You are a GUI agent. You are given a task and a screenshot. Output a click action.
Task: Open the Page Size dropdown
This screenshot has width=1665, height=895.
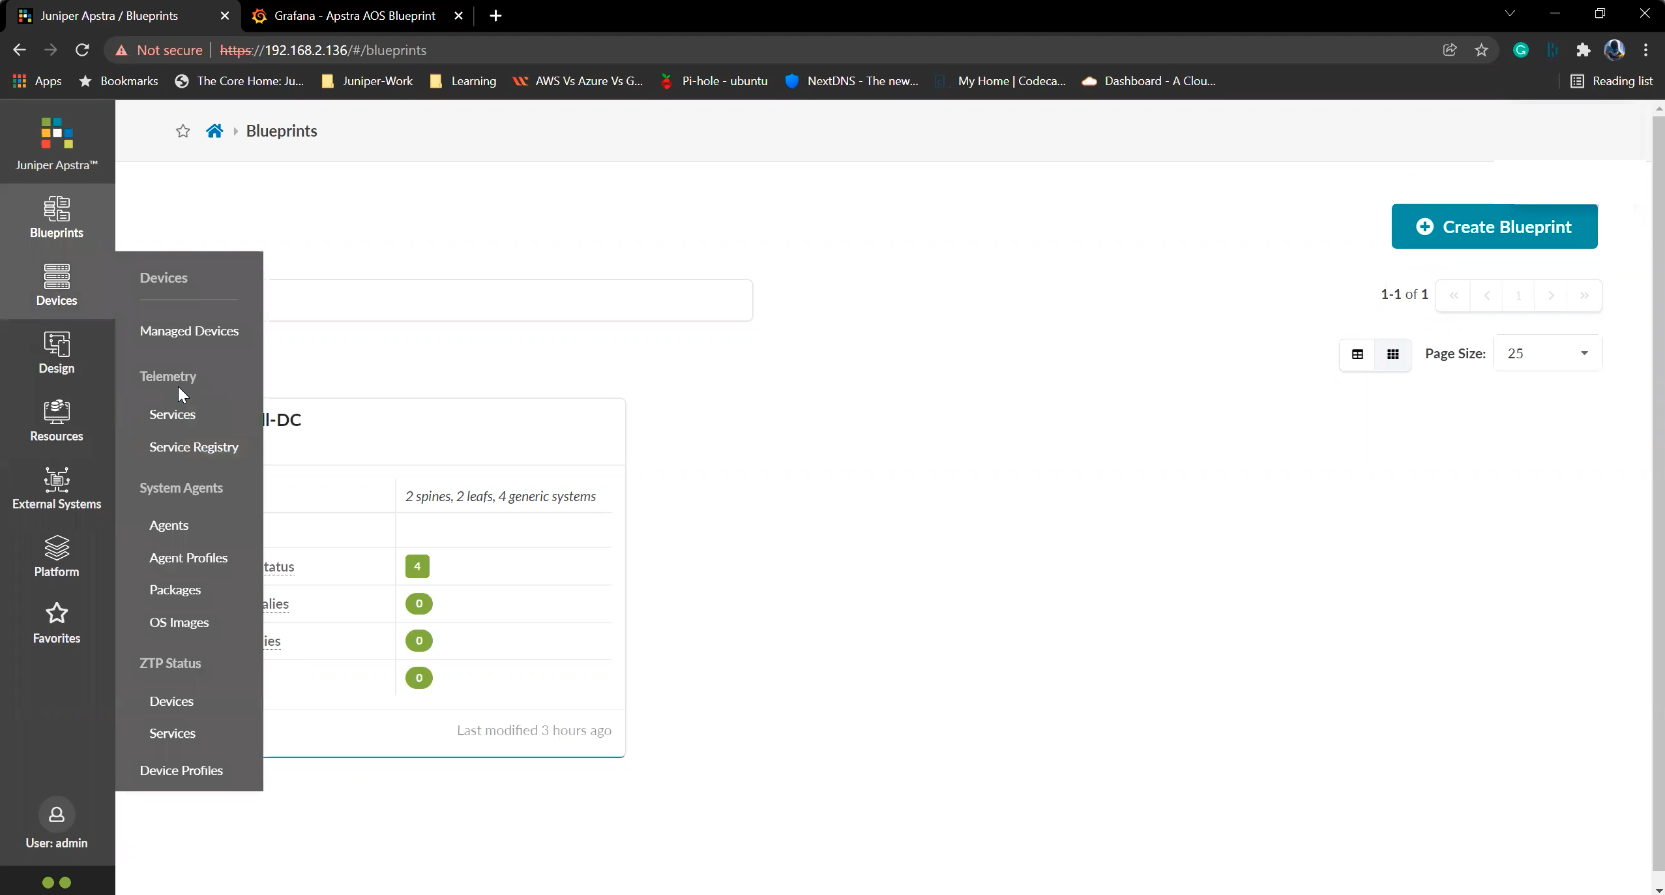pos(1547,353)
